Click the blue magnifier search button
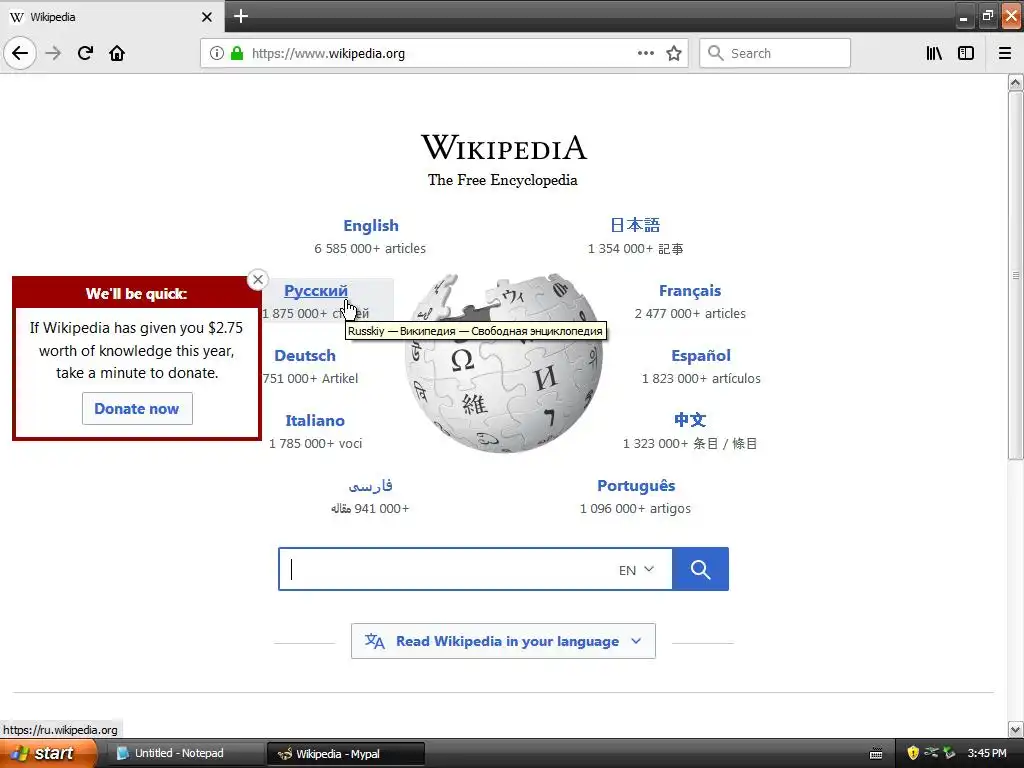Screen dimensions: 1024x768 pyautogui.click(x=700, y=569)
